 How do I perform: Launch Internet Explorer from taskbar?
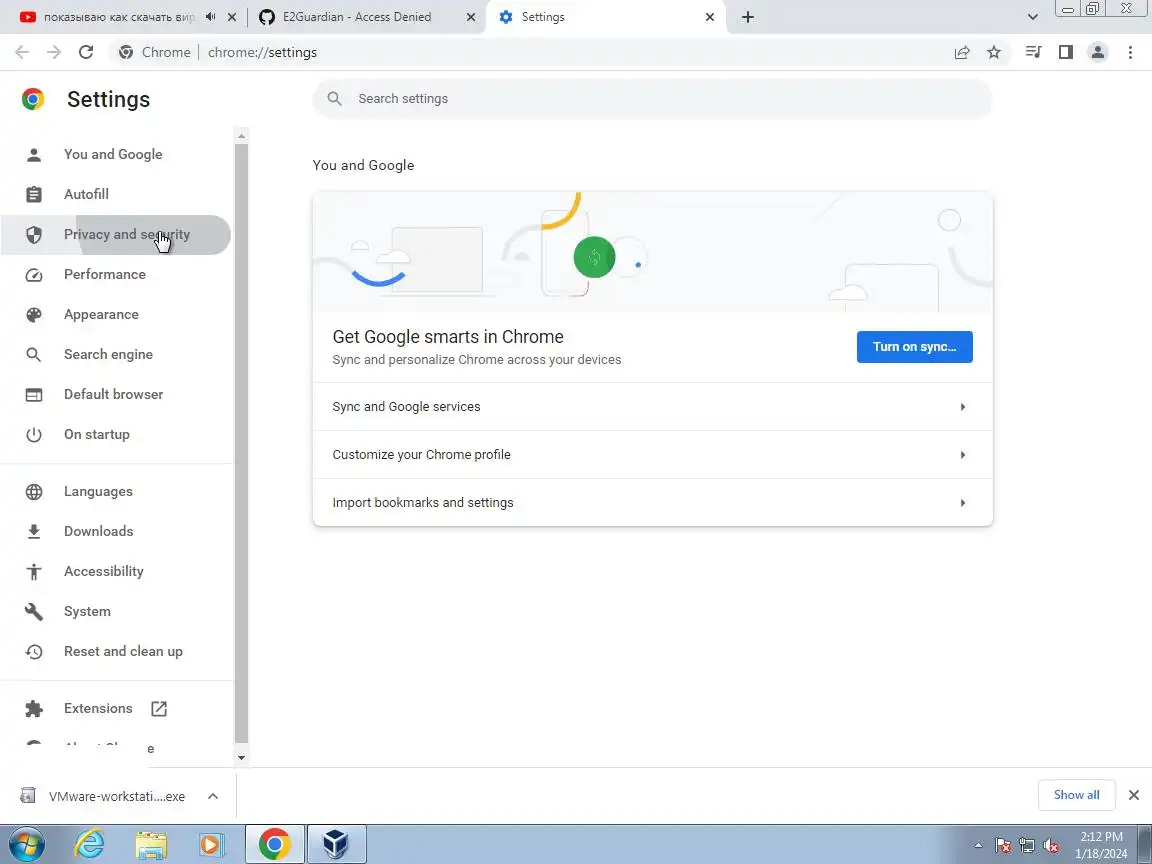pos(89,845)
